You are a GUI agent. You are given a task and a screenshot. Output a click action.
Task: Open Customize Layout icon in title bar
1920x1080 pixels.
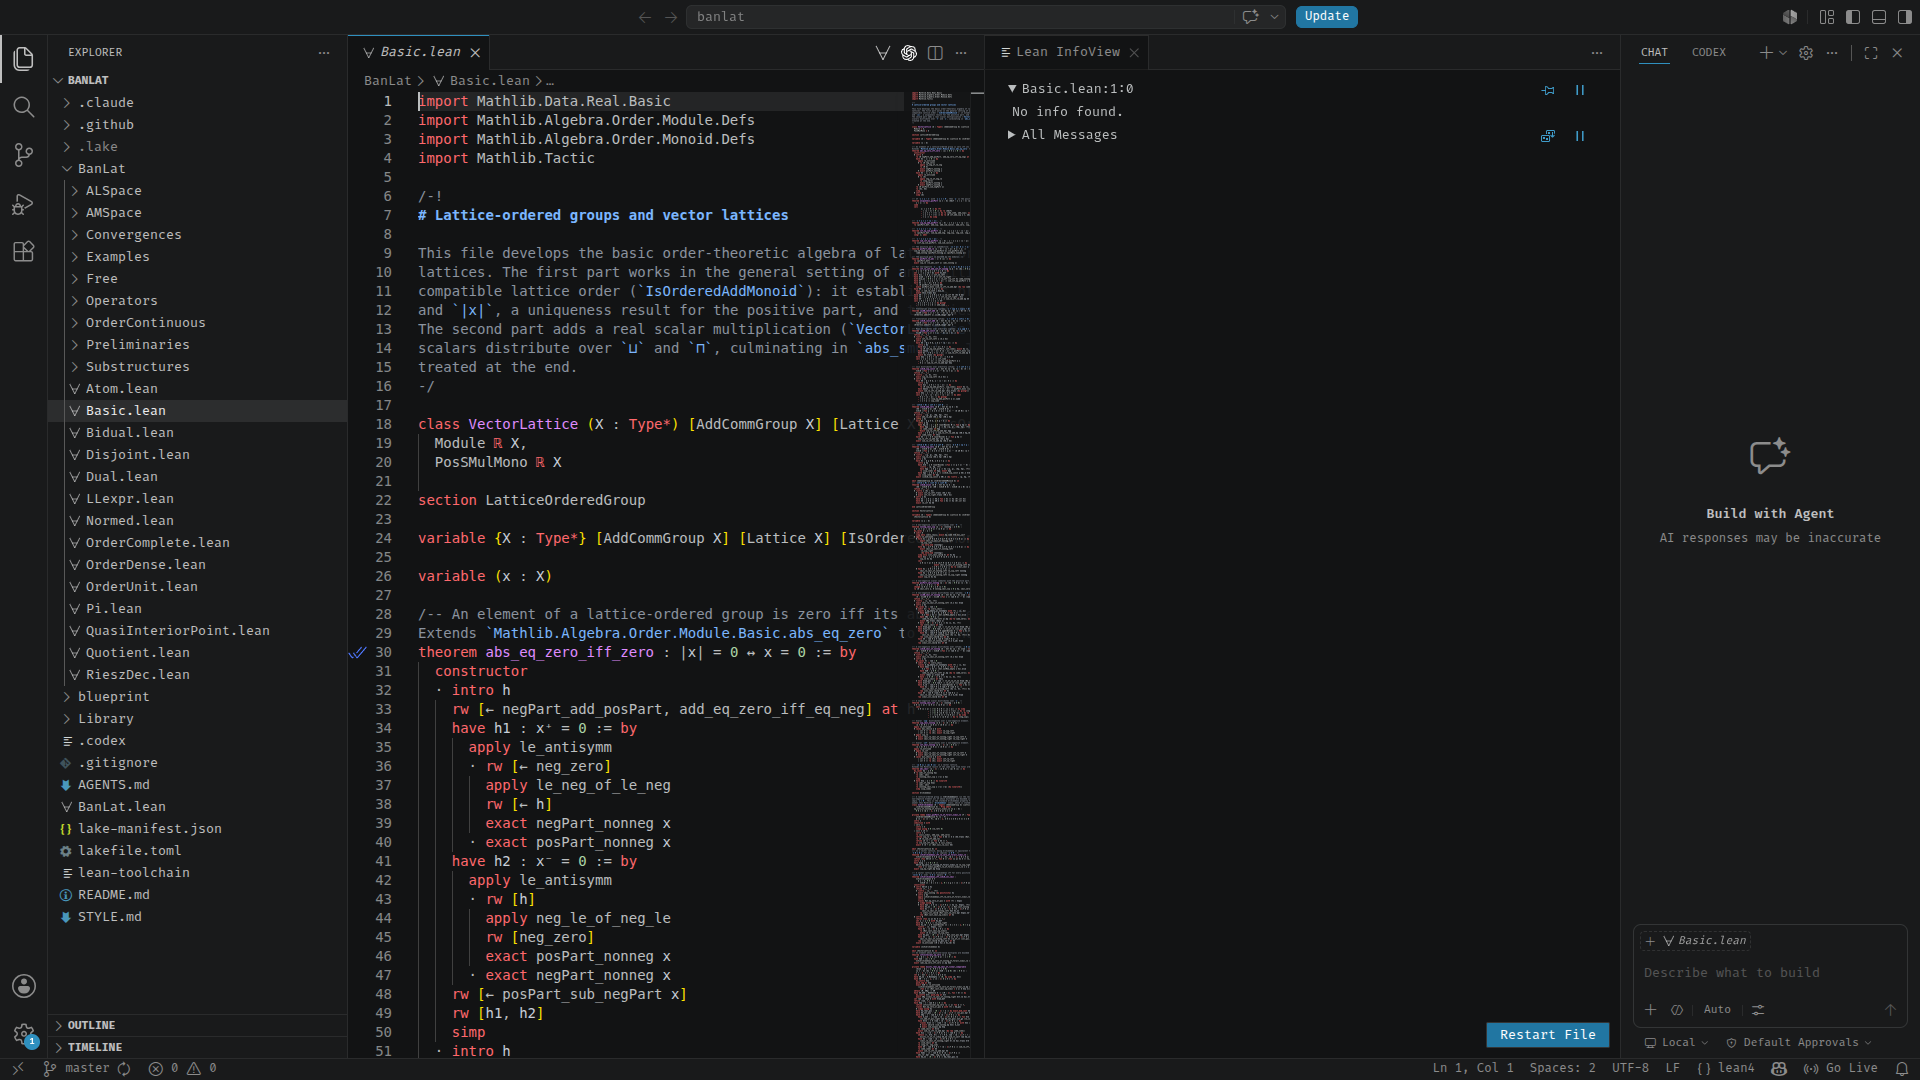point(1827,17)
